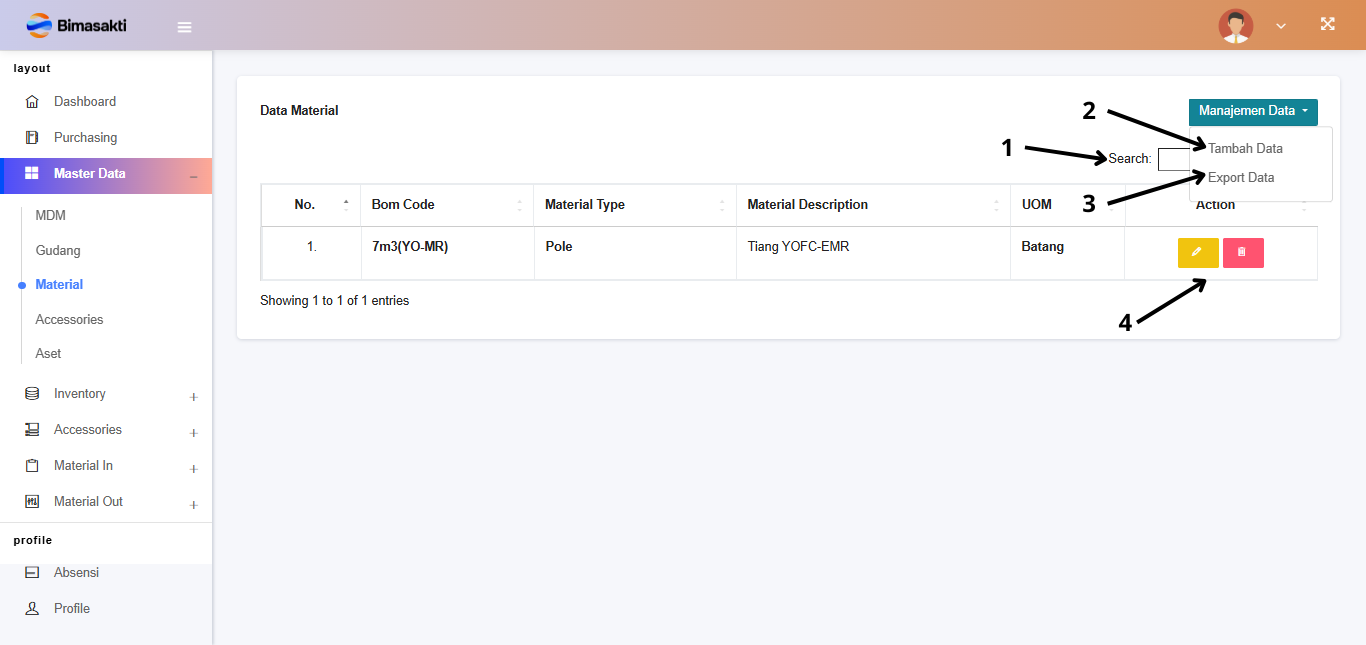Go to Gudang submenu link
Screen dimensions: 1366x645
point(58,251)
